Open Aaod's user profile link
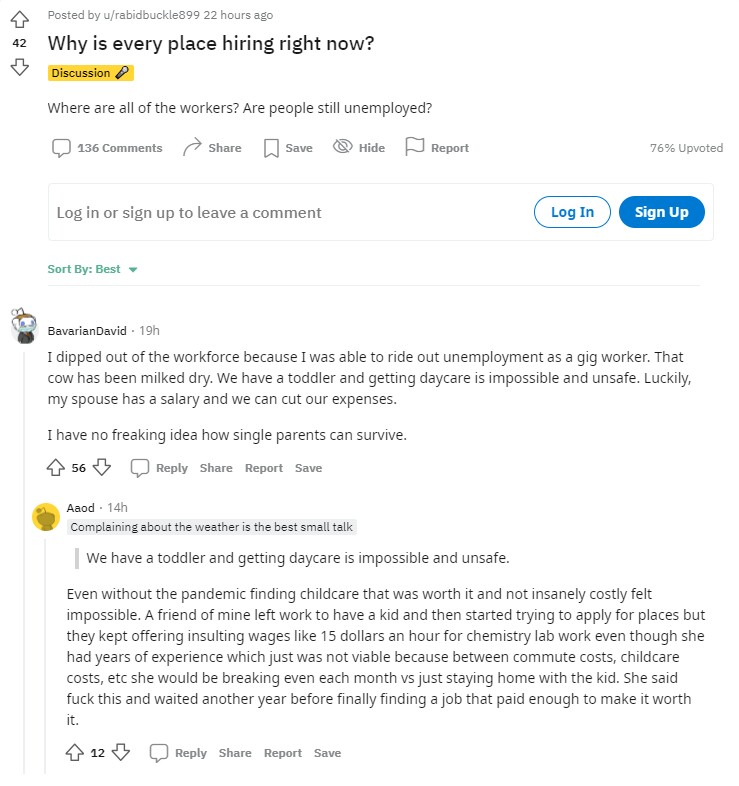The image size is (739, 786). coord(81,508)
